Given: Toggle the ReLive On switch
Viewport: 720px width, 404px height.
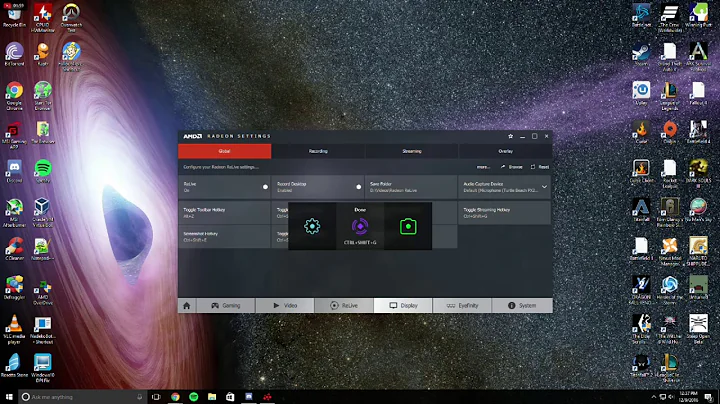Looking at the screenshot, I should pyautogui.click(x=265, y=187).
